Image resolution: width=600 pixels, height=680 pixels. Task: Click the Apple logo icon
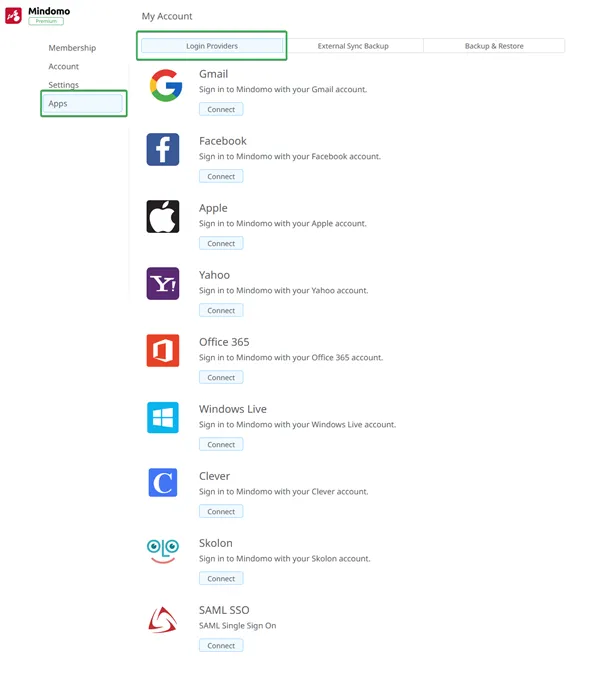click(163, 216)
